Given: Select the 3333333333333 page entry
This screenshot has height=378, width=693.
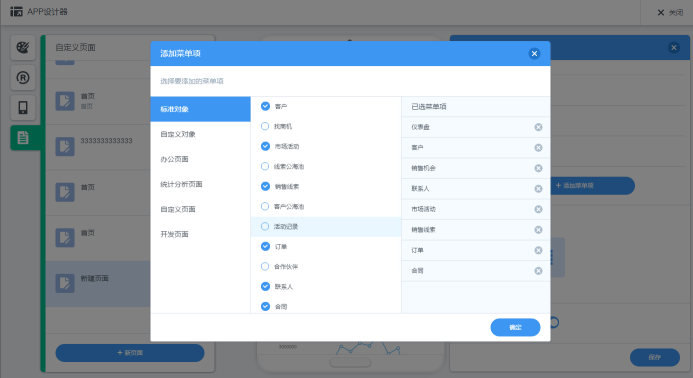Looking at the screenshot, I should 98,147.
